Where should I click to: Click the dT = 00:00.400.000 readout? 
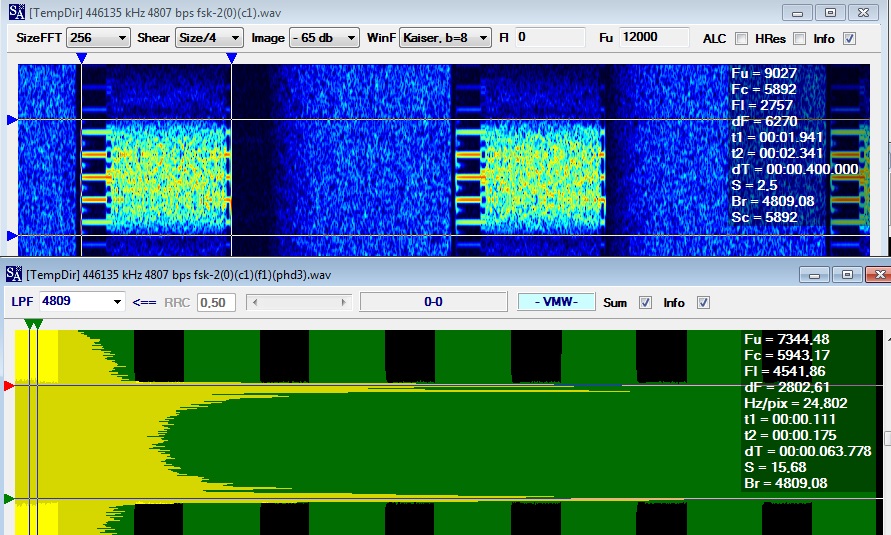pyautogui.click(x=795, y=169)
